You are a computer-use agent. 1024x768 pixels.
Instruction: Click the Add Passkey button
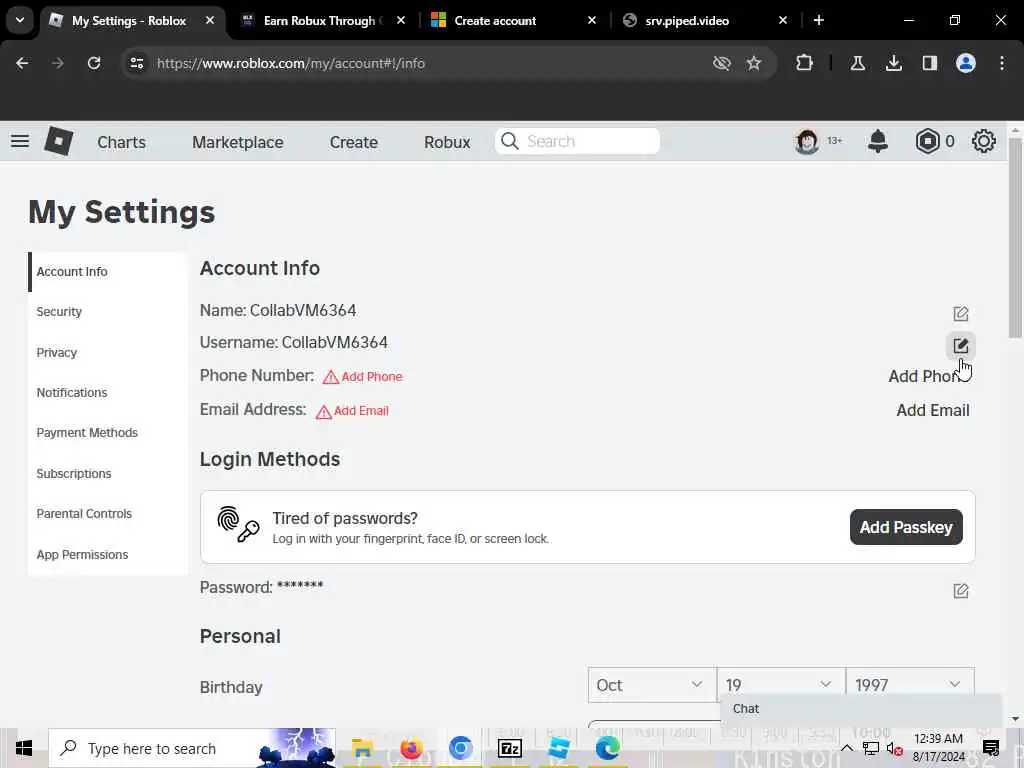[906, 527]
